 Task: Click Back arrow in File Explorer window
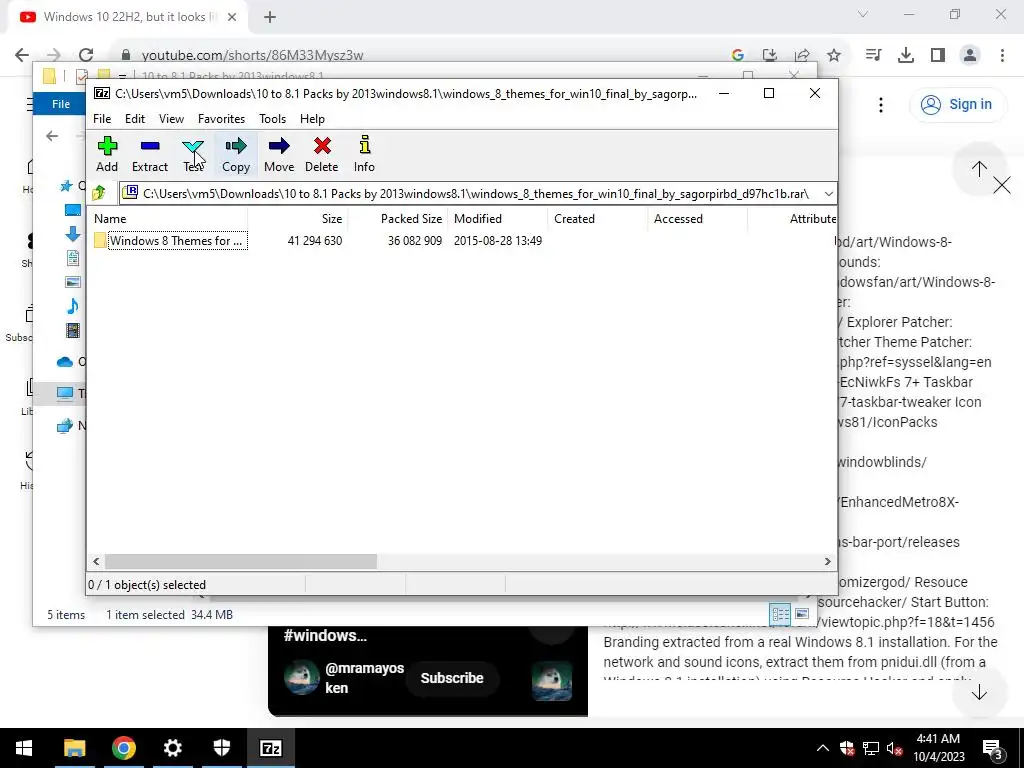(52, 136)
